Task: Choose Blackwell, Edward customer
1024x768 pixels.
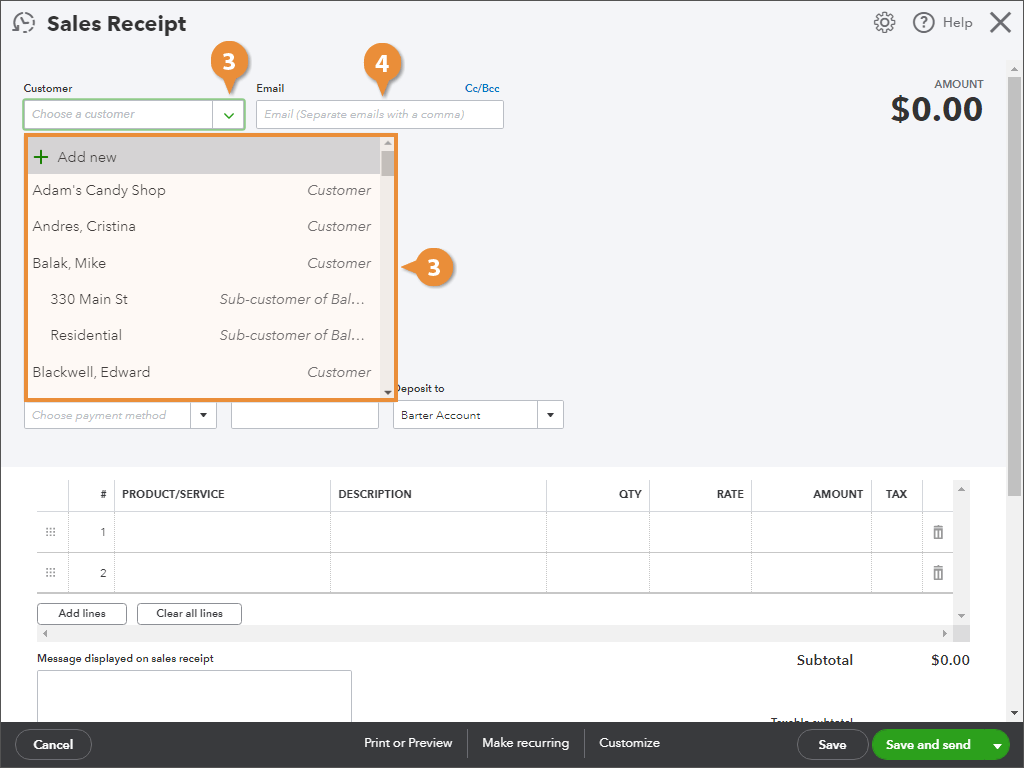Action: pyautogui.click(x=91, y=372)
